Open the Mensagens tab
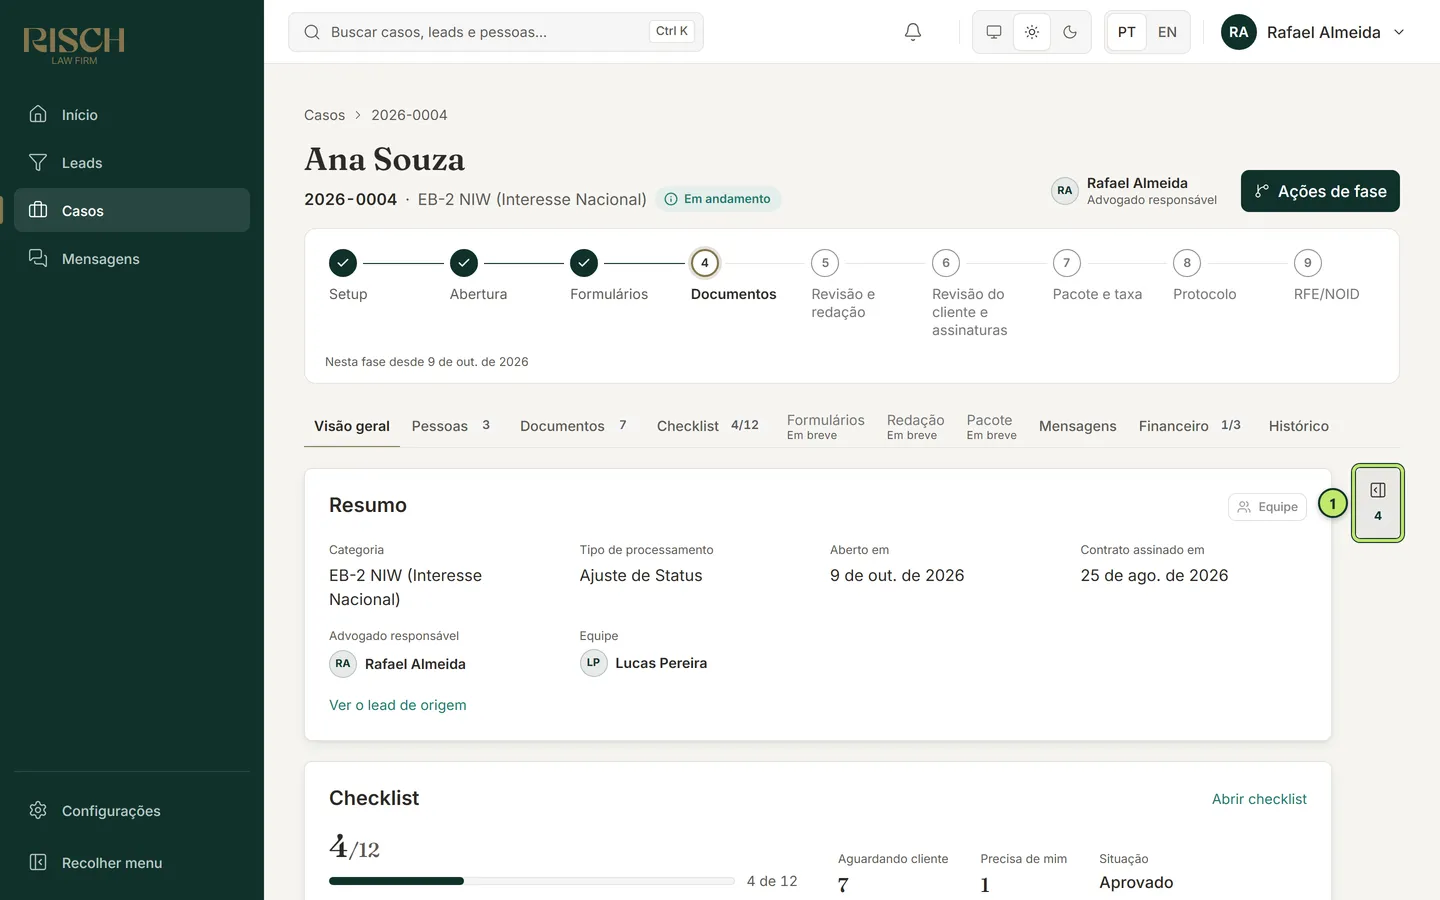Viewport: 1440px width, 900px height. click(x=1077, y=426)
